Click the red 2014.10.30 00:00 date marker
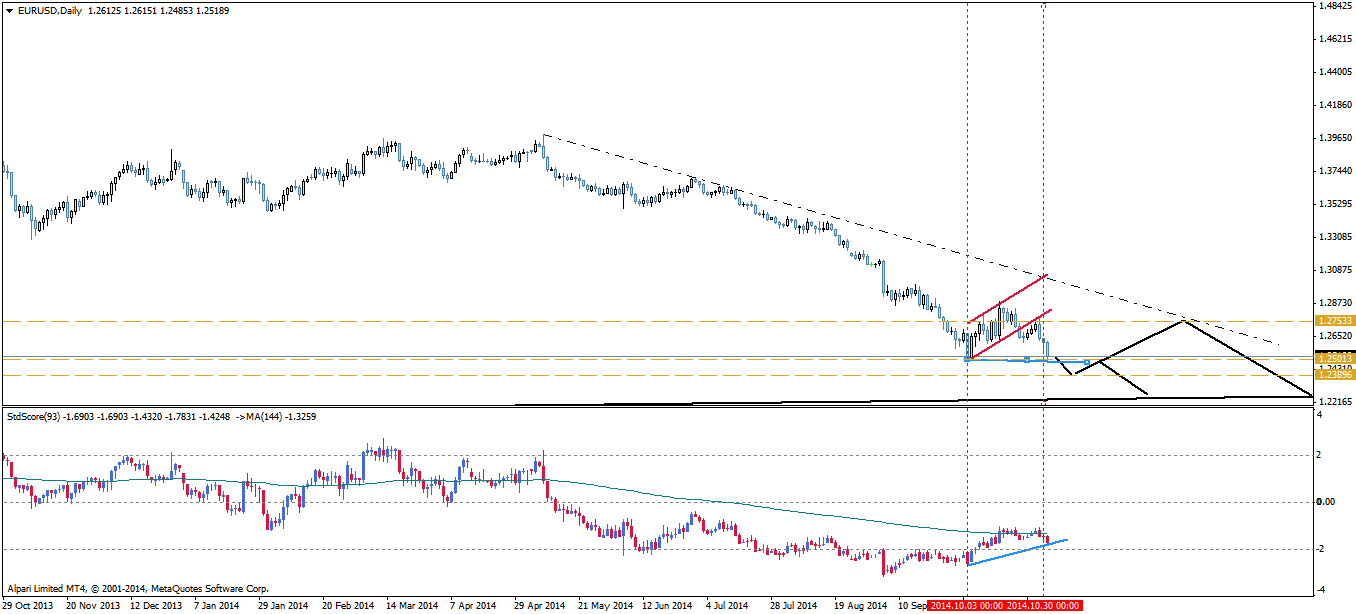 [x=1042, y=606]
